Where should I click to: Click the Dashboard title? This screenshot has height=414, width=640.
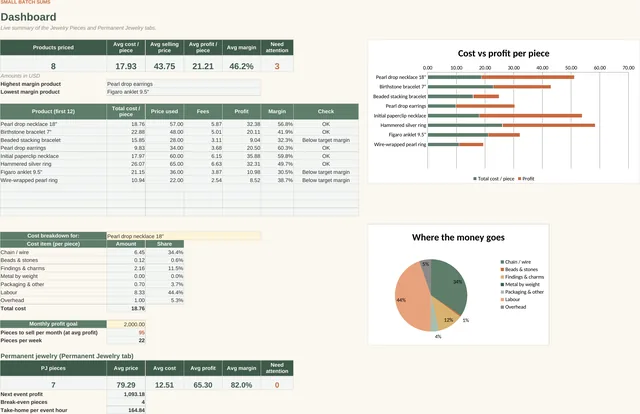[28, 17]
